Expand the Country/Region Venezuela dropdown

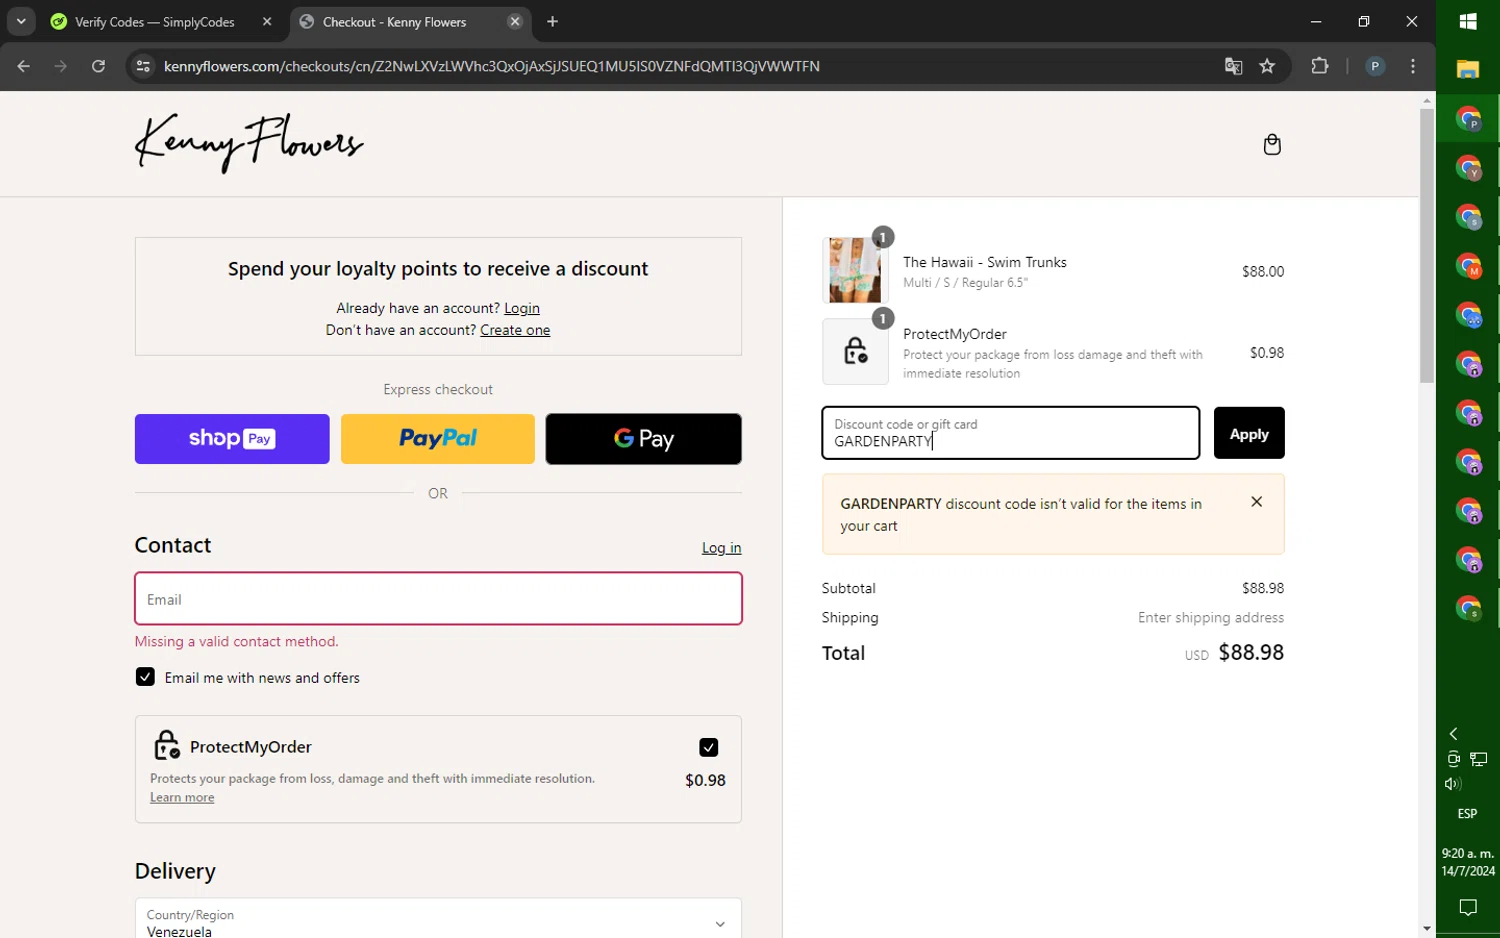[x=438, y=921]
